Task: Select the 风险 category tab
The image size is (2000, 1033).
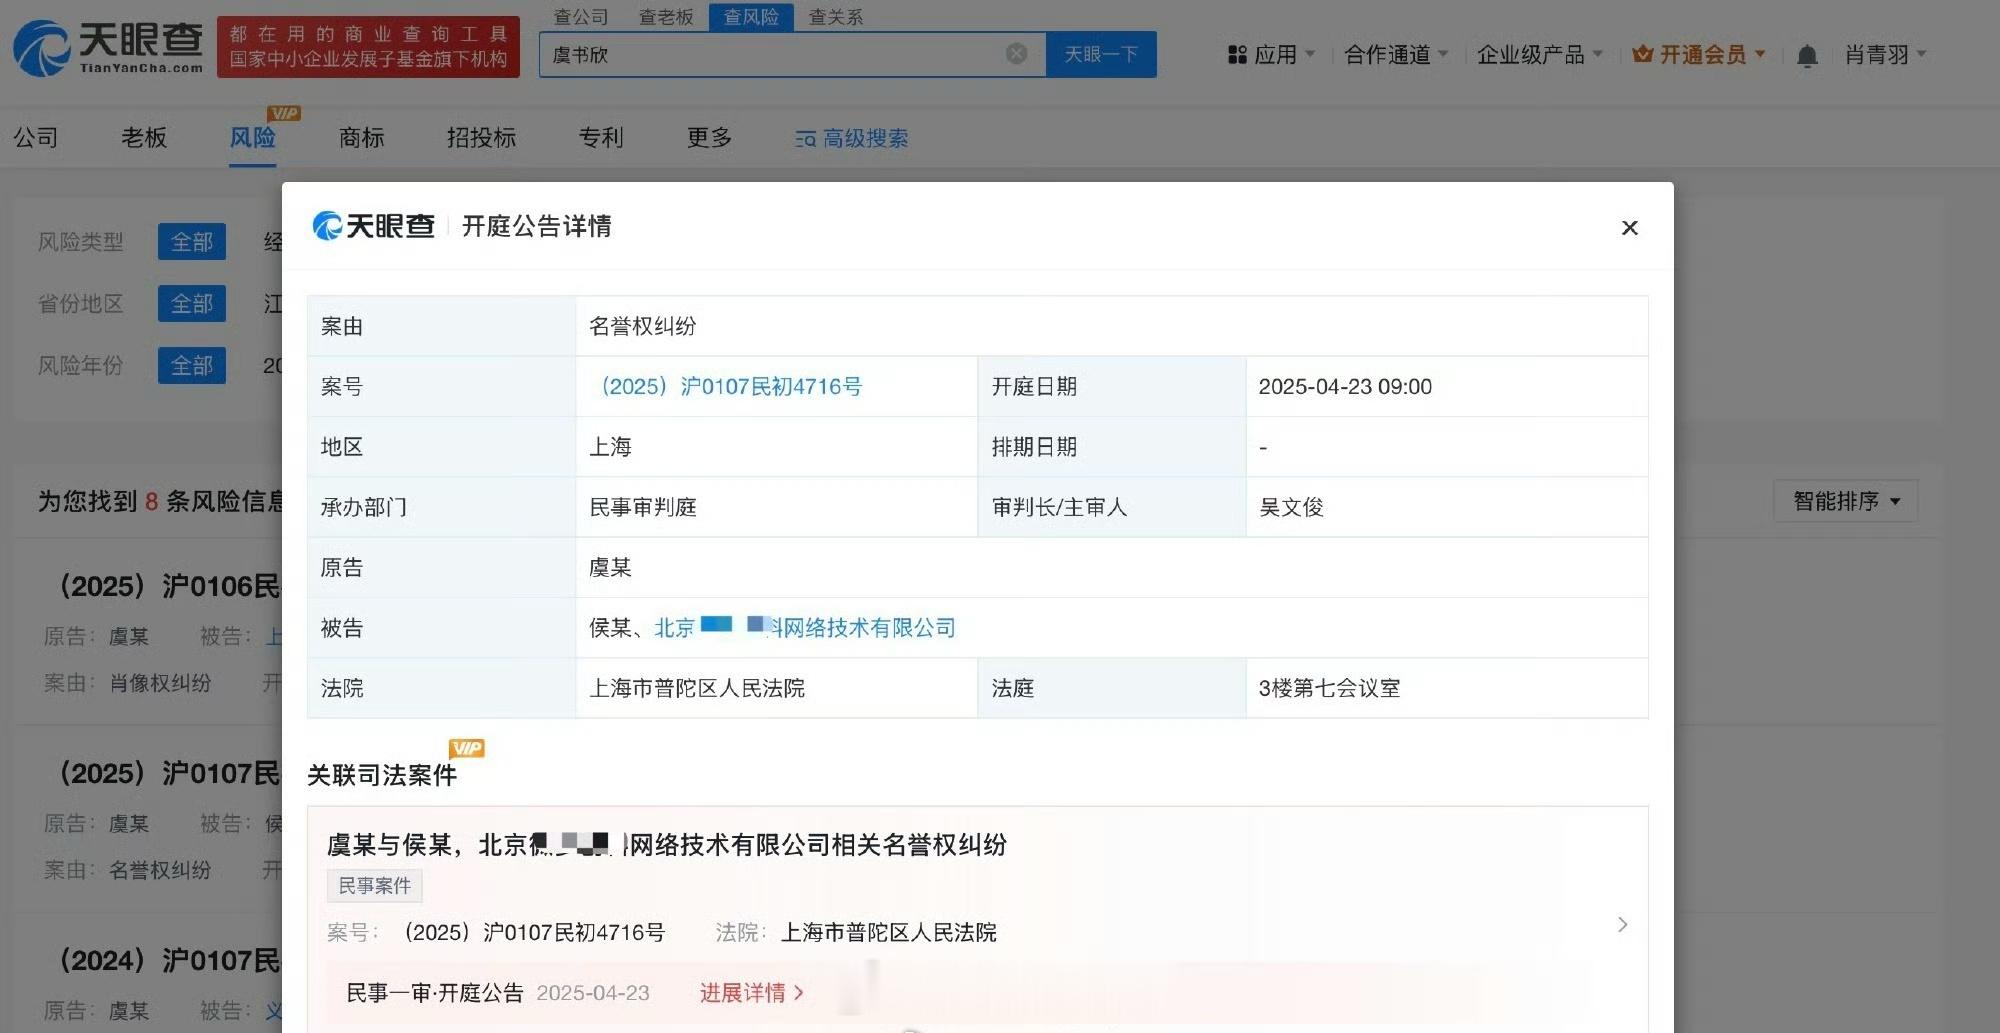Action: click(x=252, y=138)
